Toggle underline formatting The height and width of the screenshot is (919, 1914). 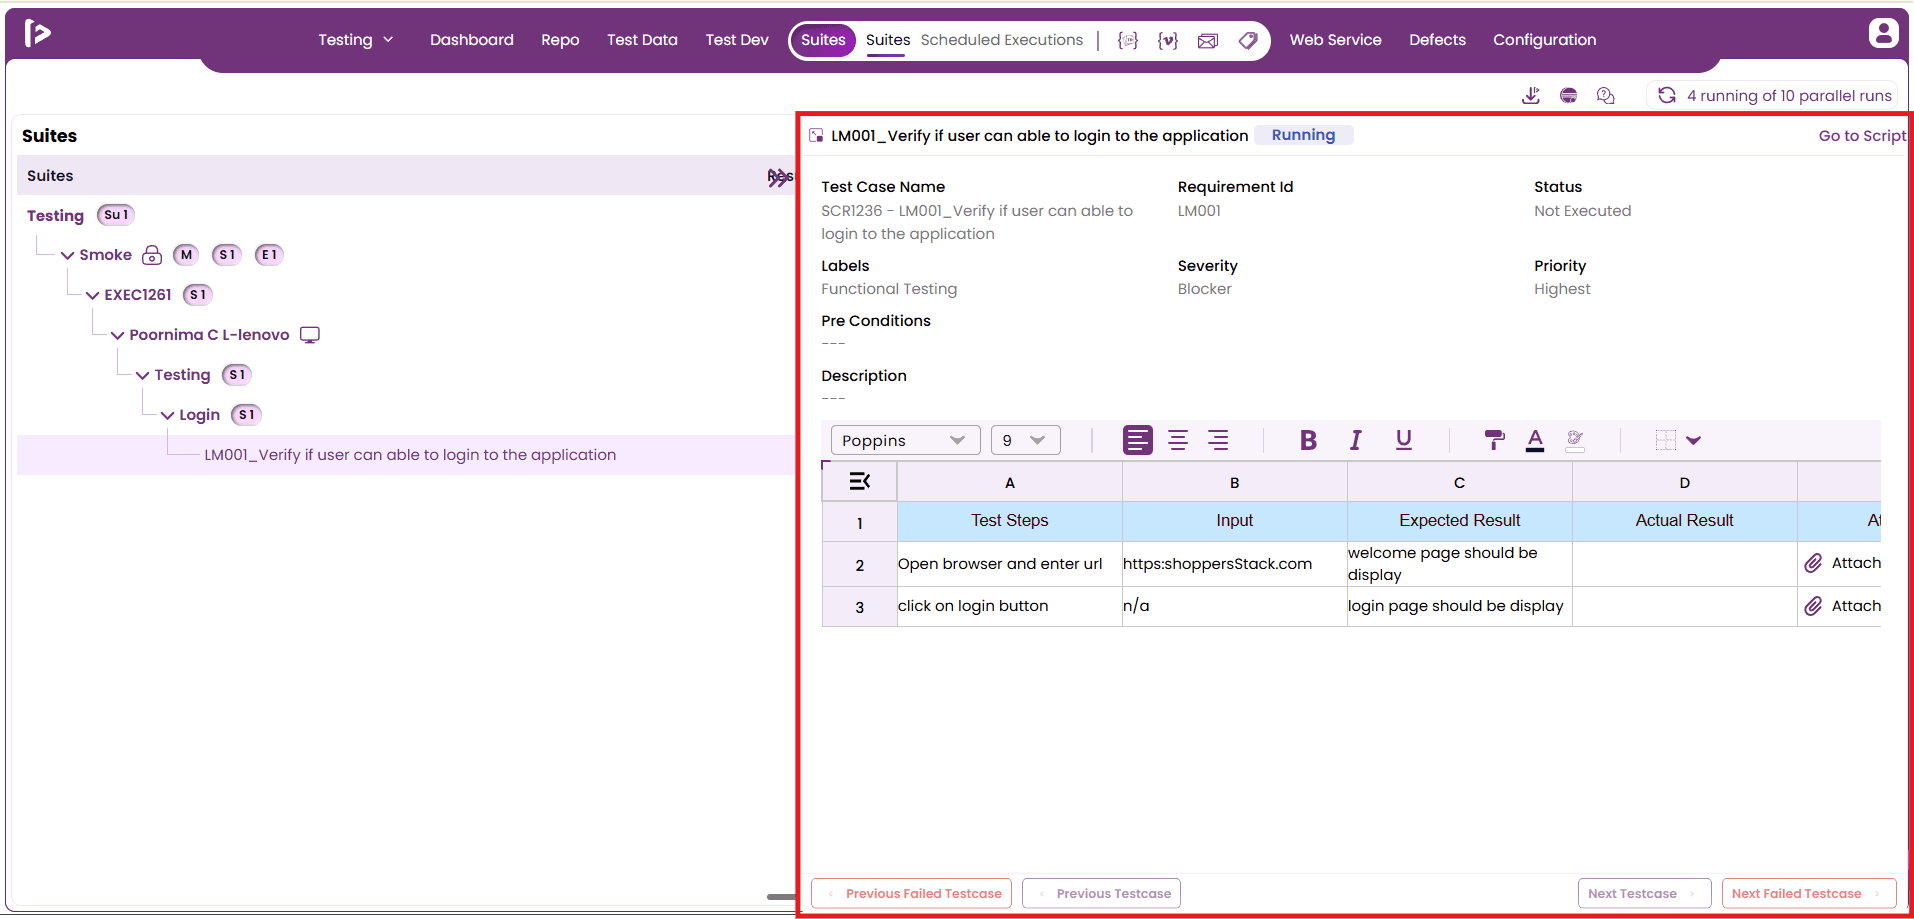(1404, 440)
